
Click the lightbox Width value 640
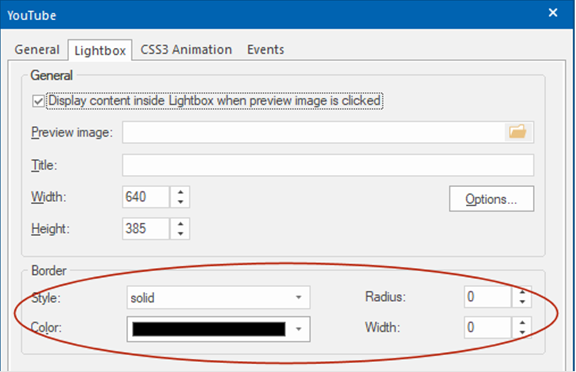[146, 197]
